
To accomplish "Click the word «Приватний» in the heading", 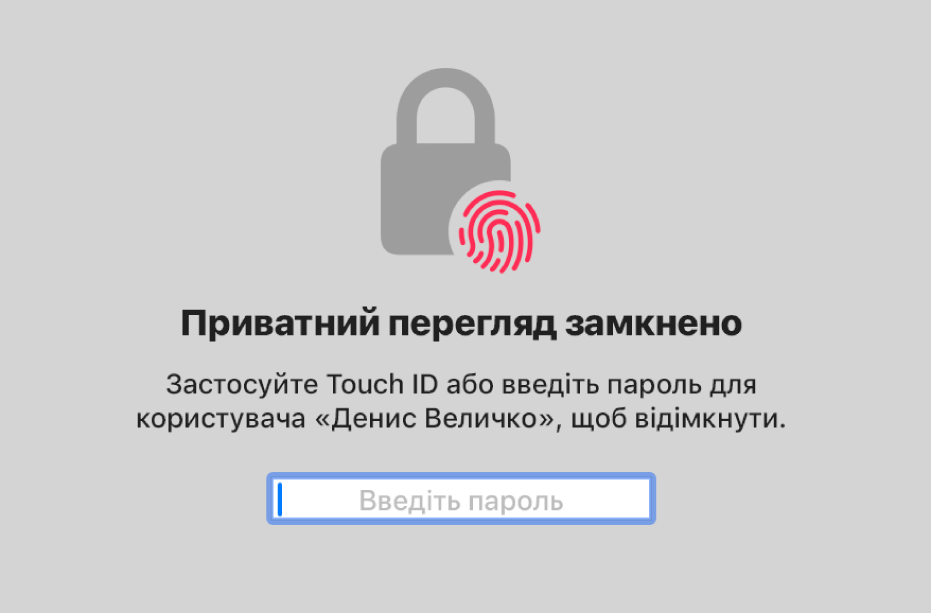I will [x=280, y=324].
